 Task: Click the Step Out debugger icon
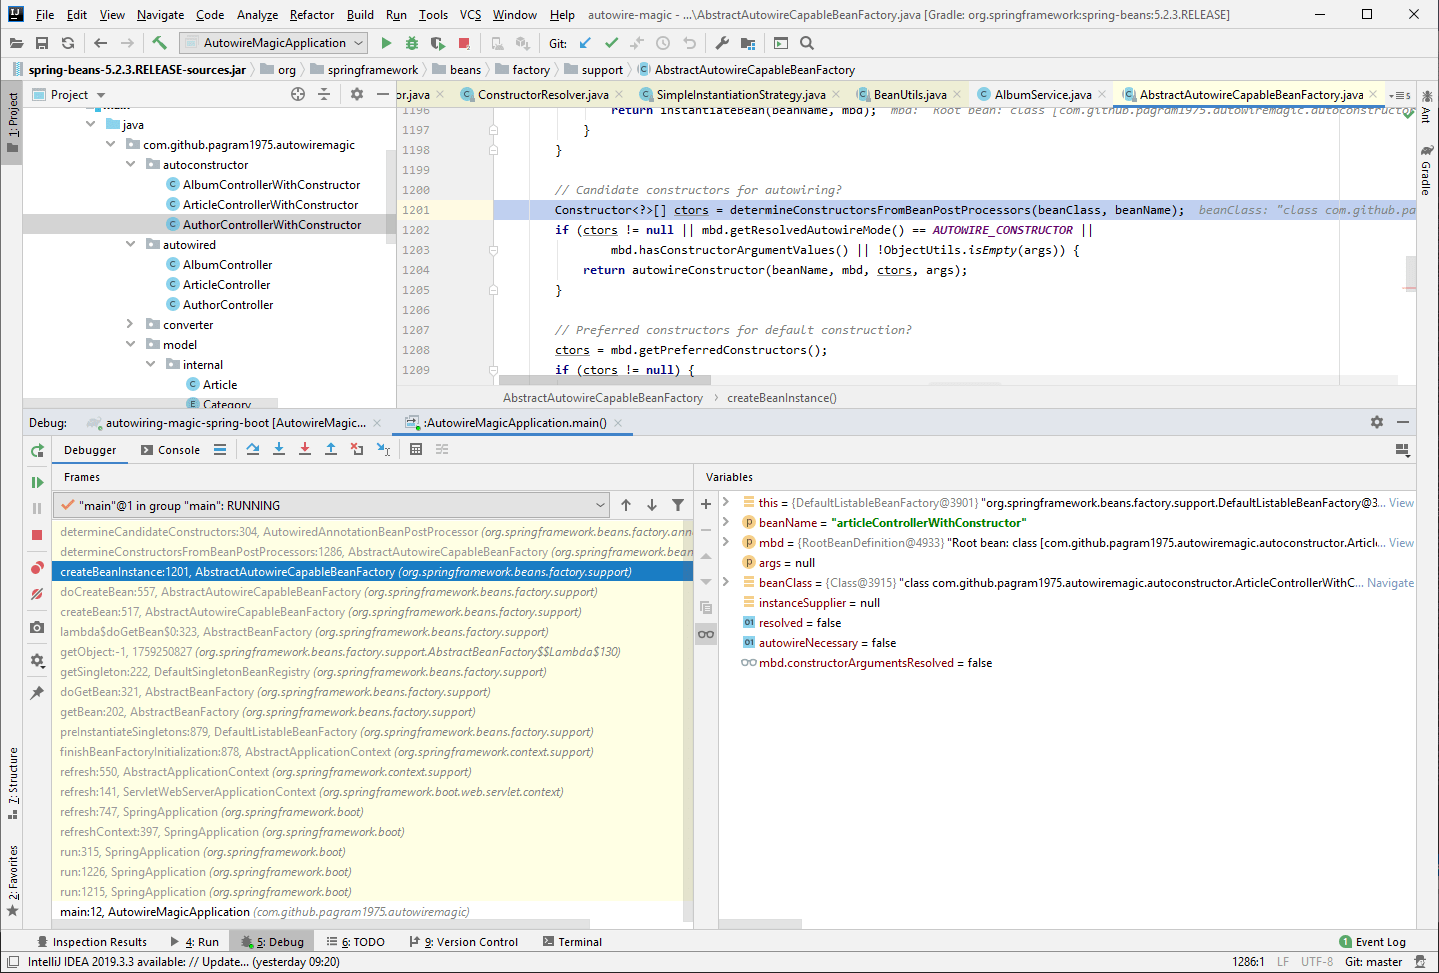pos(330,449)
